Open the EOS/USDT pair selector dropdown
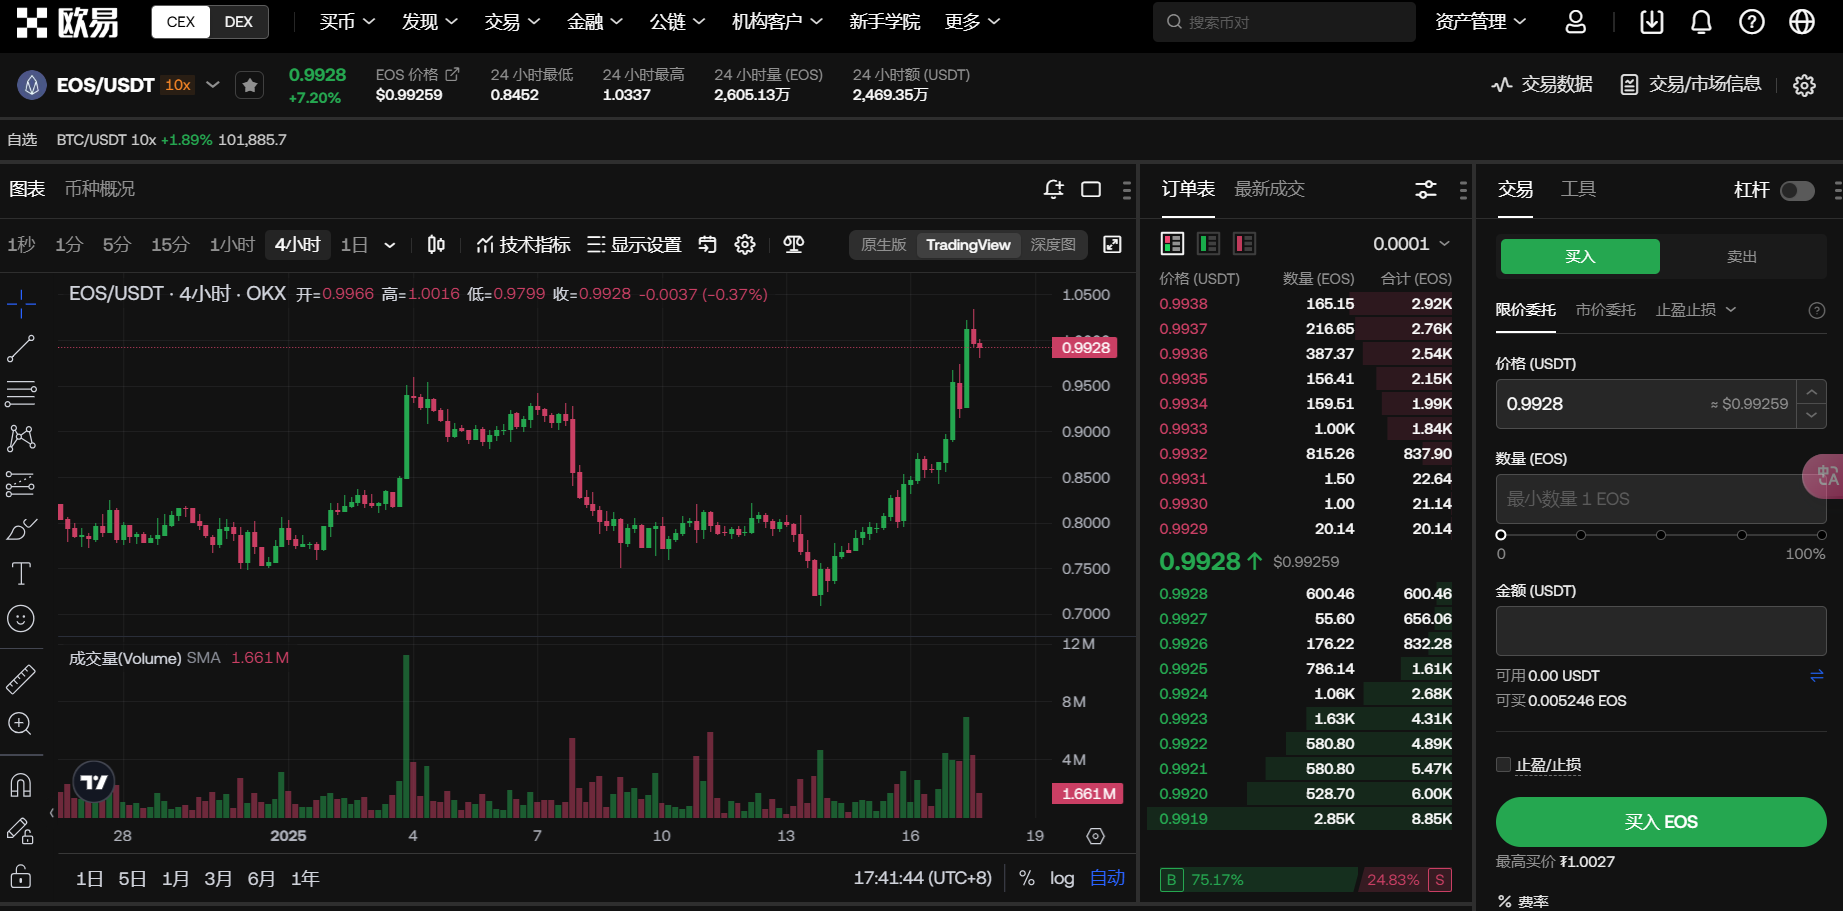 tap(213, 85)
